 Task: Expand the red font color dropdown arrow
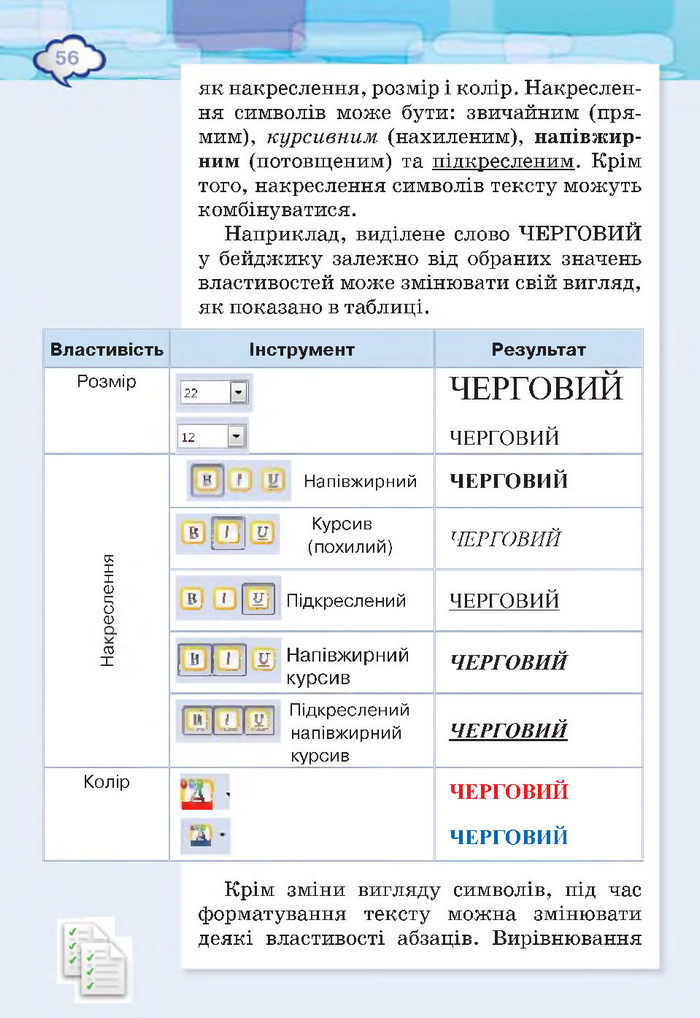tap(228, 794)
